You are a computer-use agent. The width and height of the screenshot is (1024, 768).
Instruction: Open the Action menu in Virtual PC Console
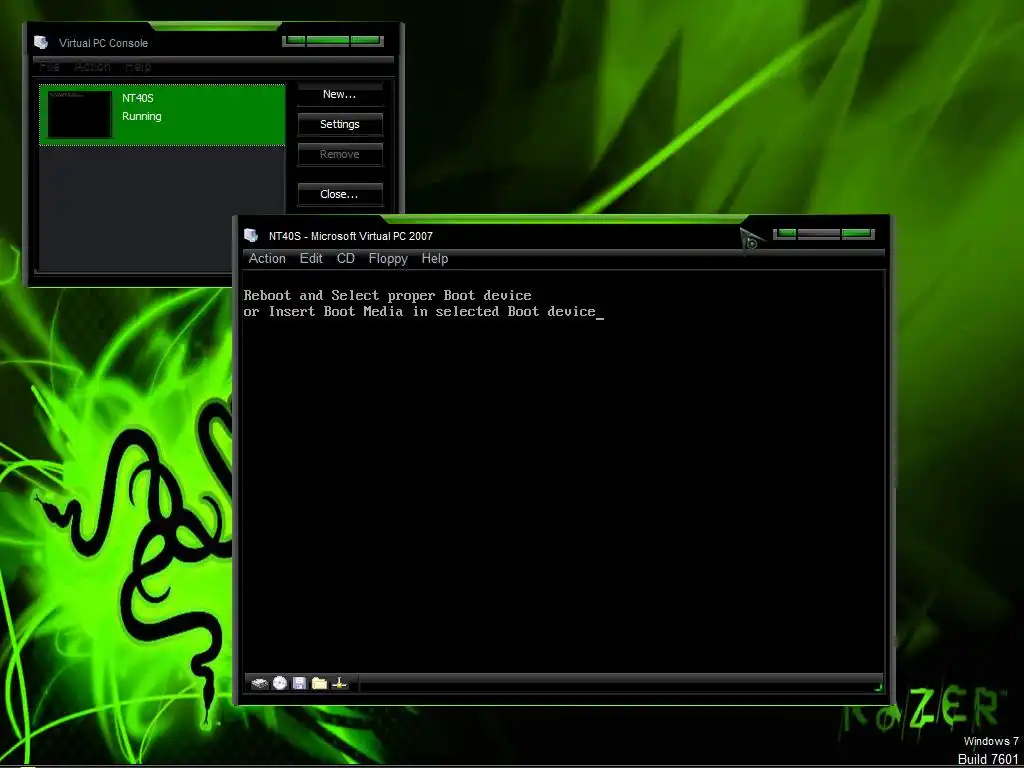(92, 67)
